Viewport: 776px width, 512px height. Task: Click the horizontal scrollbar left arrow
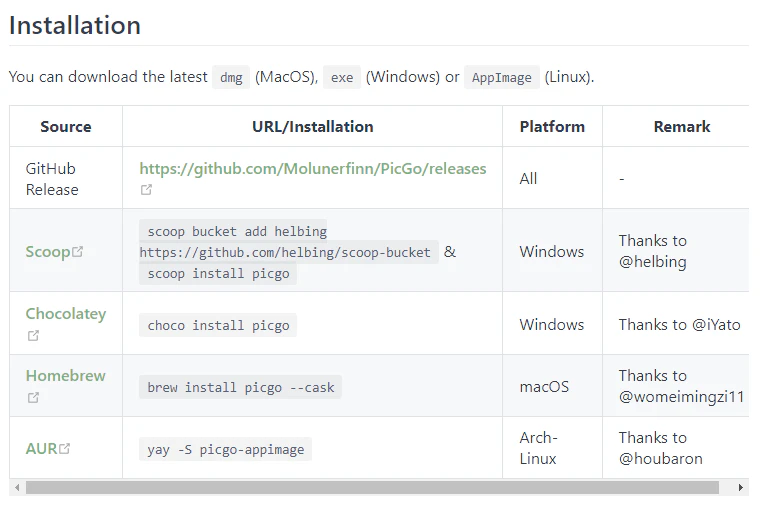pos(17,488)
